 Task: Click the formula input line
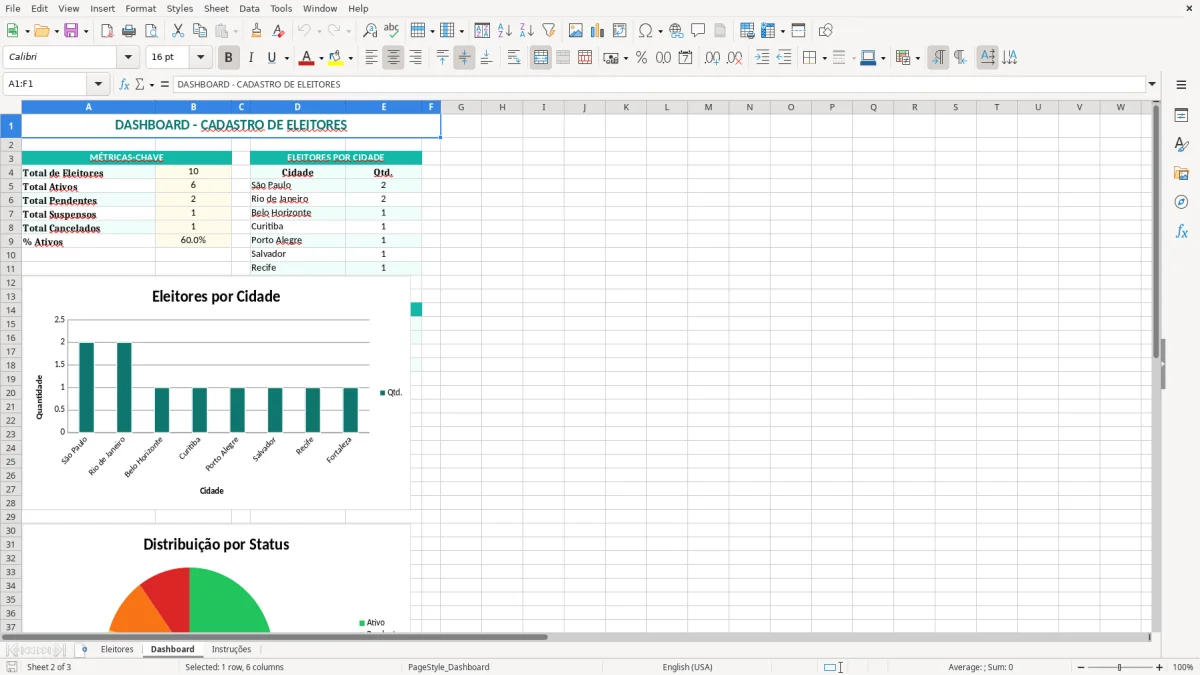(659, 84)
